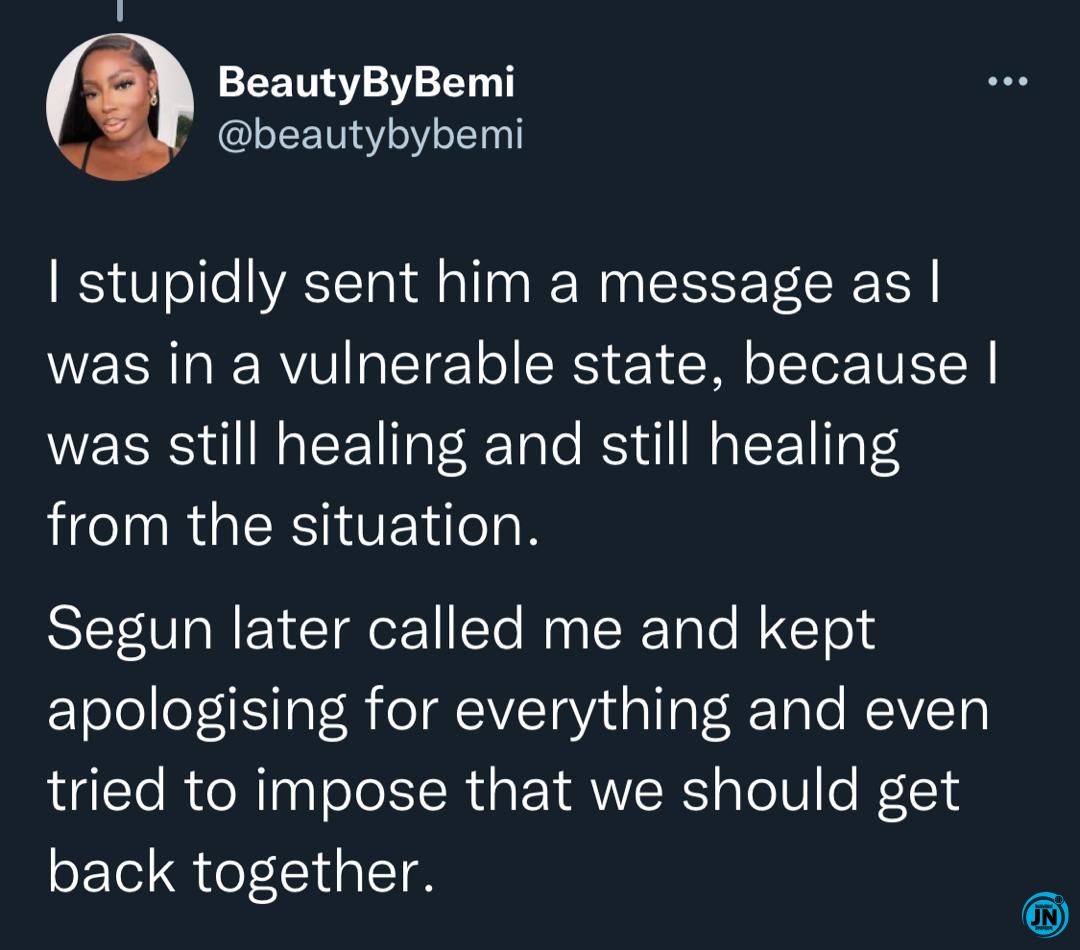
Task: Open the three-dot more options menu
Action: point(1008,81)
